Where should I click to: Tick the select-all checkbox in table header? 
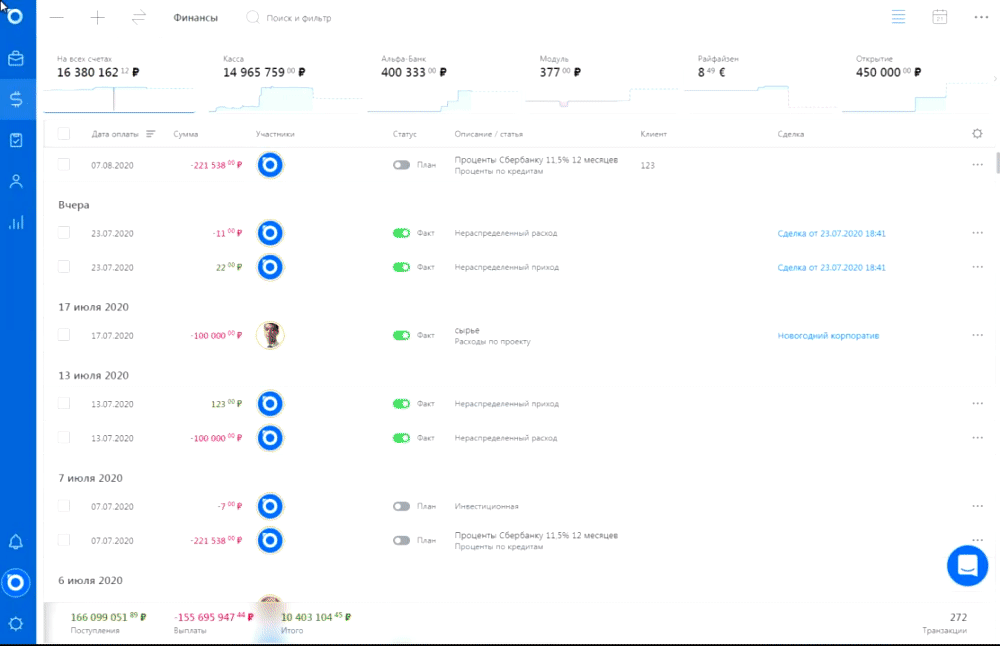64,134
